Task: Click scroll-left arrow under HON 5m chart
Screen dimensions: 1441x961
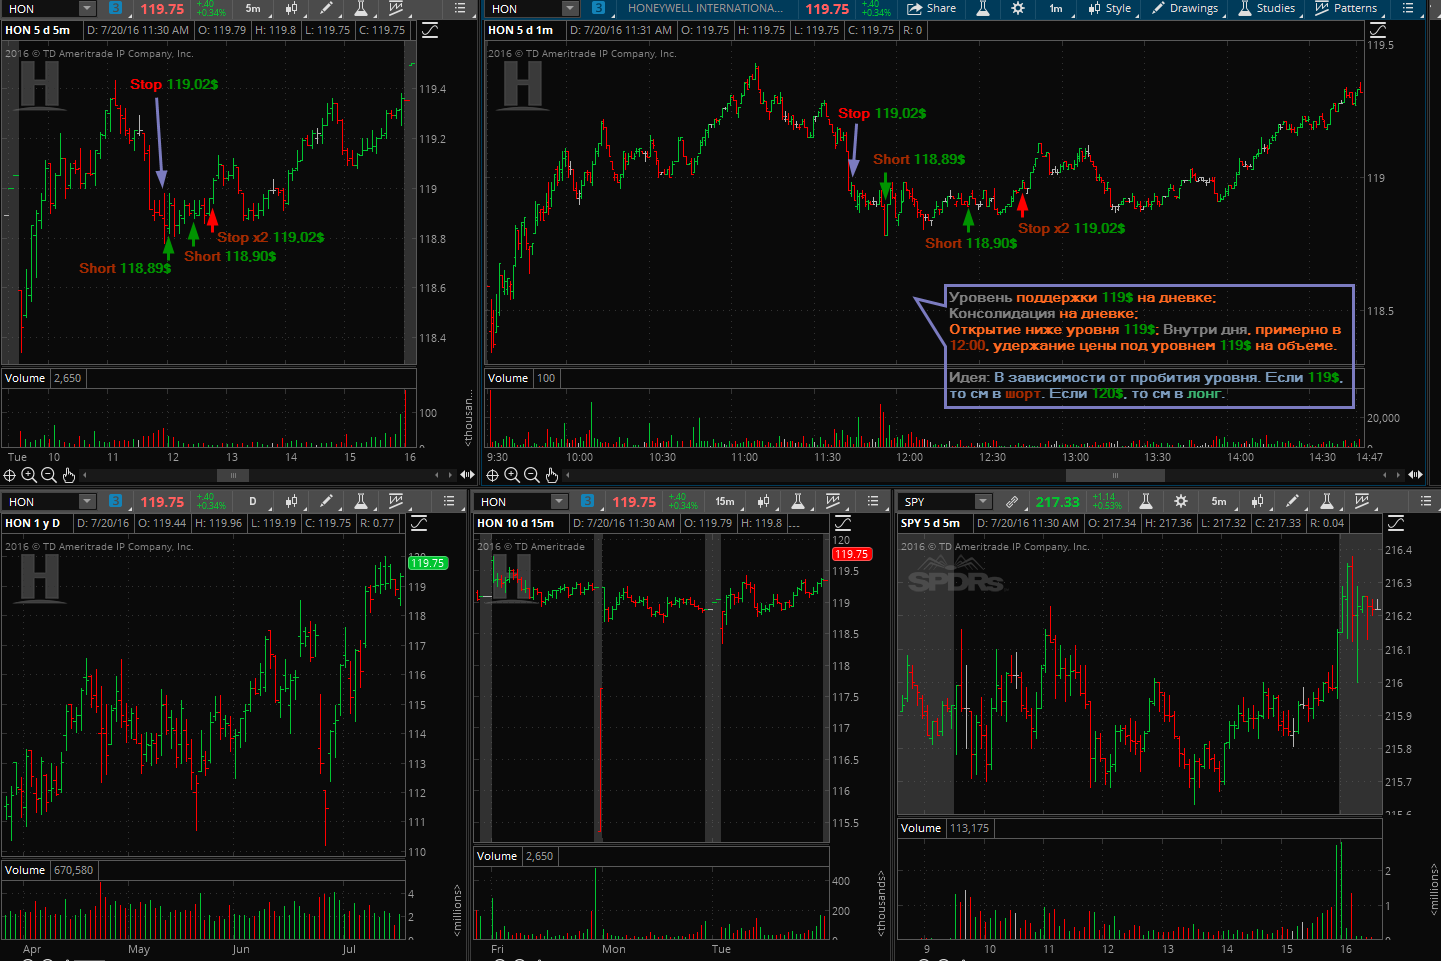Action: pyautogui.click(x=85, y=475)
